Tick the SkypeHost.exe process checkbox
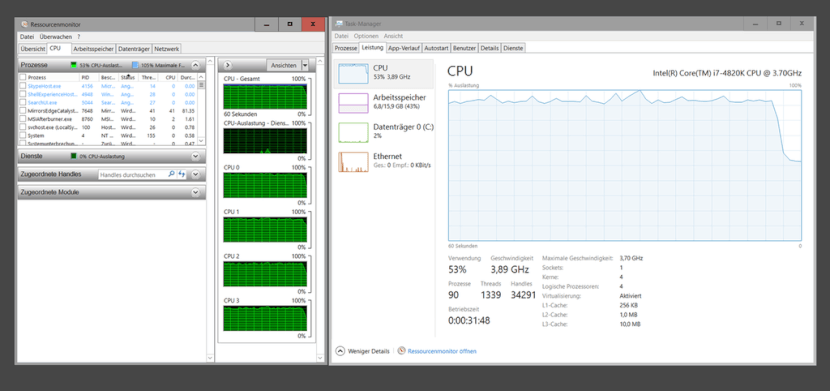Screen dimensions: 830x391 [x=23, y=86]
